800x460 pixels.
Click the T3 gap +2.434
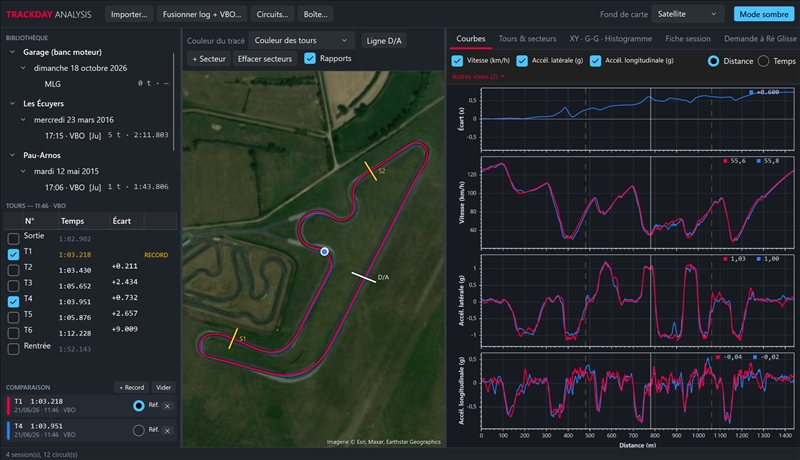pos(124,282)
